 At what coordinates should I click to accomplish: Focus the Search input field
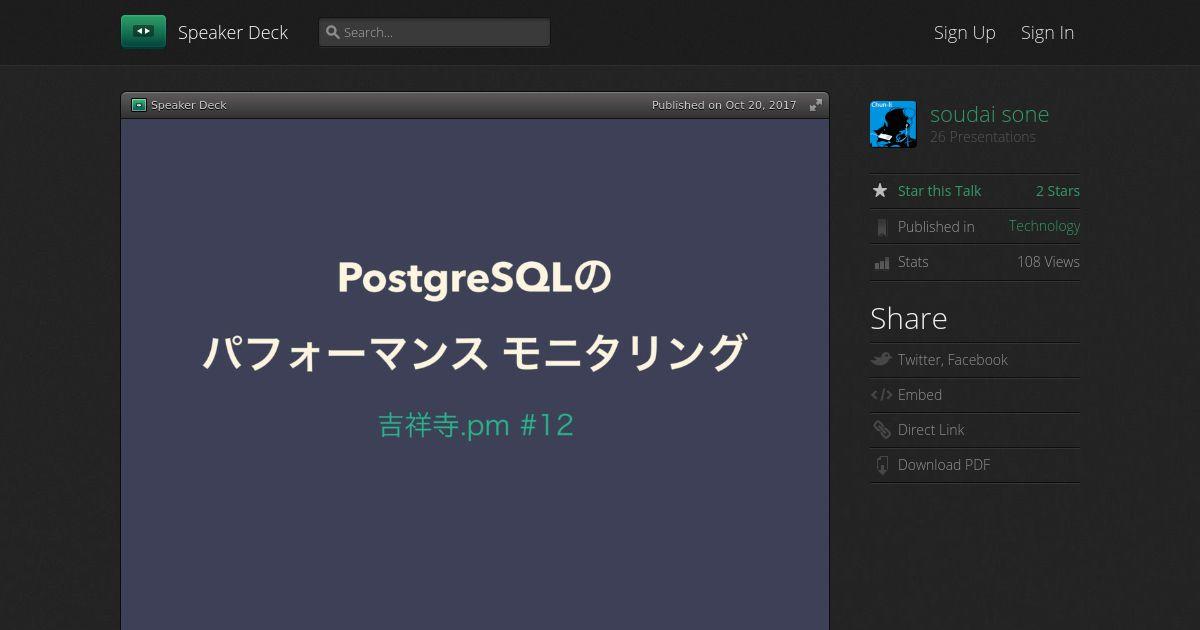pos(434,32)
